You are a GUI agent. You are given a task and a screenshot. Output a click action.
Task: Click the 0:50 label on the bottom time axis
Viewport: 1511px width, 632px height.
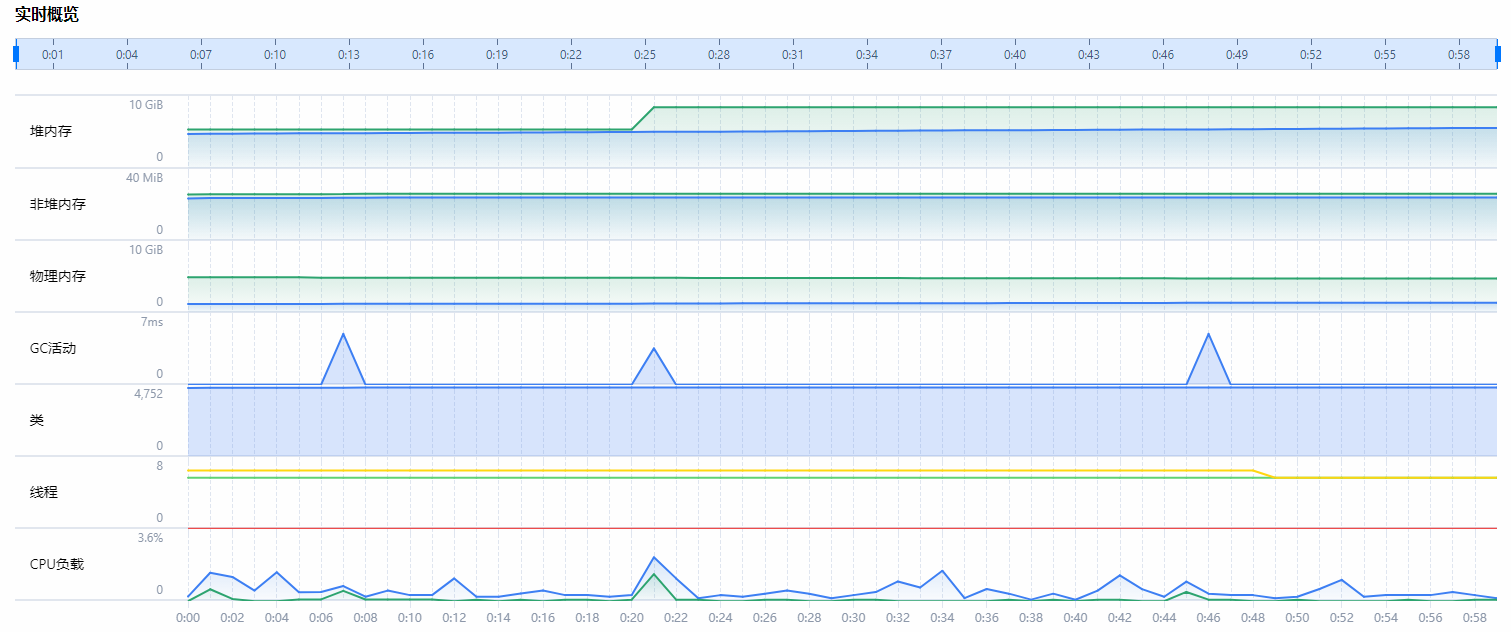(x=1297, y=619)
